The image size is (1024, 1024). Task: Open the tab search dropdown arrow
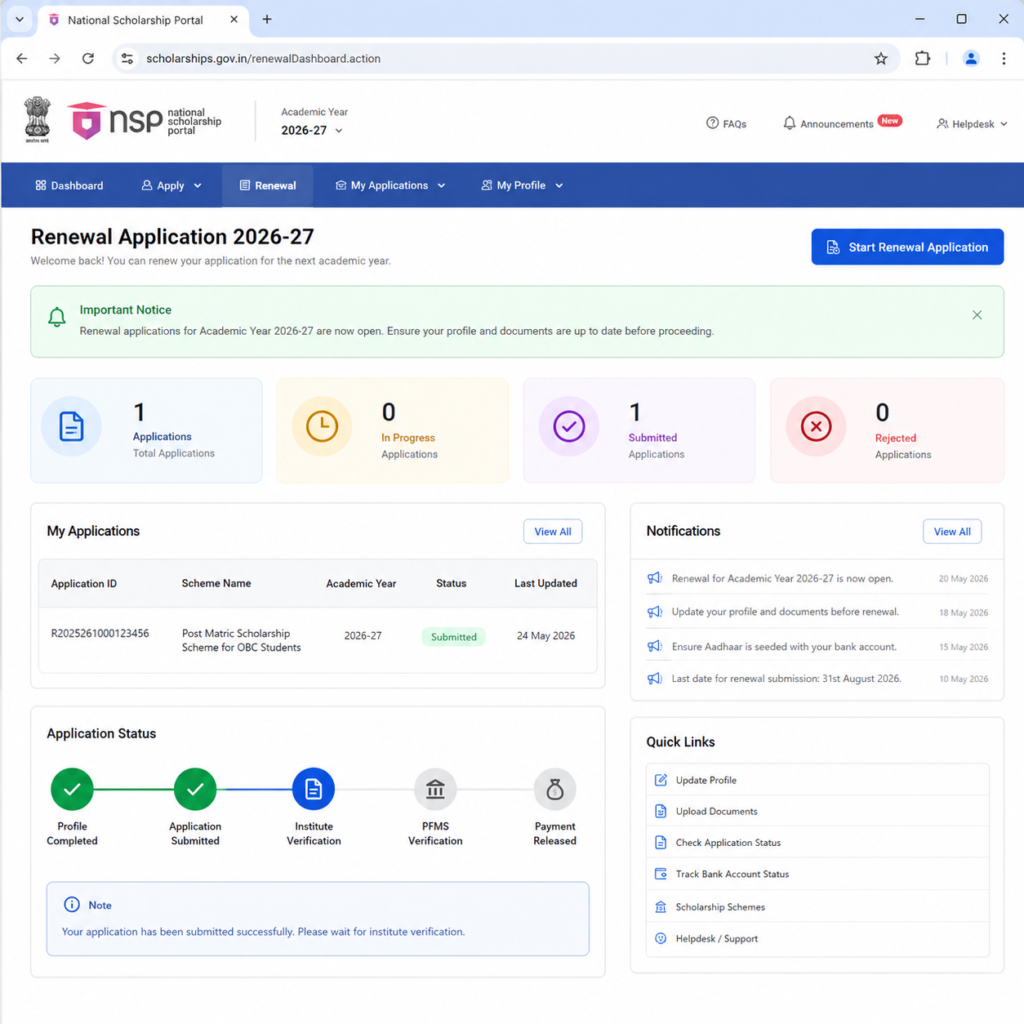[20, 20]
